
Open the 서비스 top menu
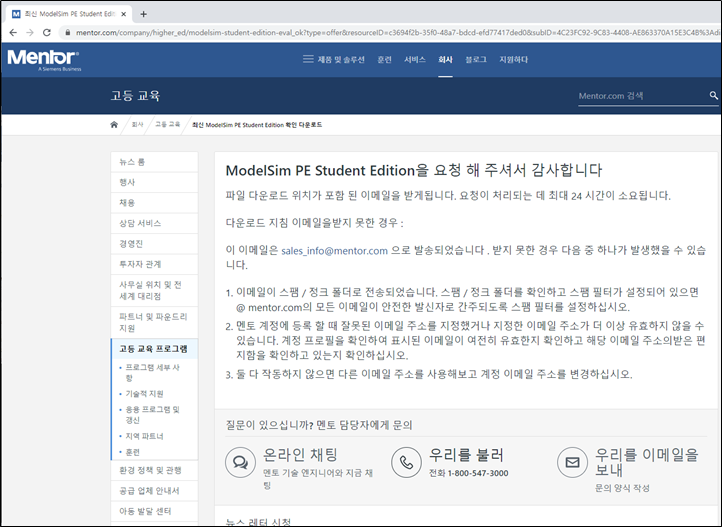pyautogui.click(x=414, y=59)
